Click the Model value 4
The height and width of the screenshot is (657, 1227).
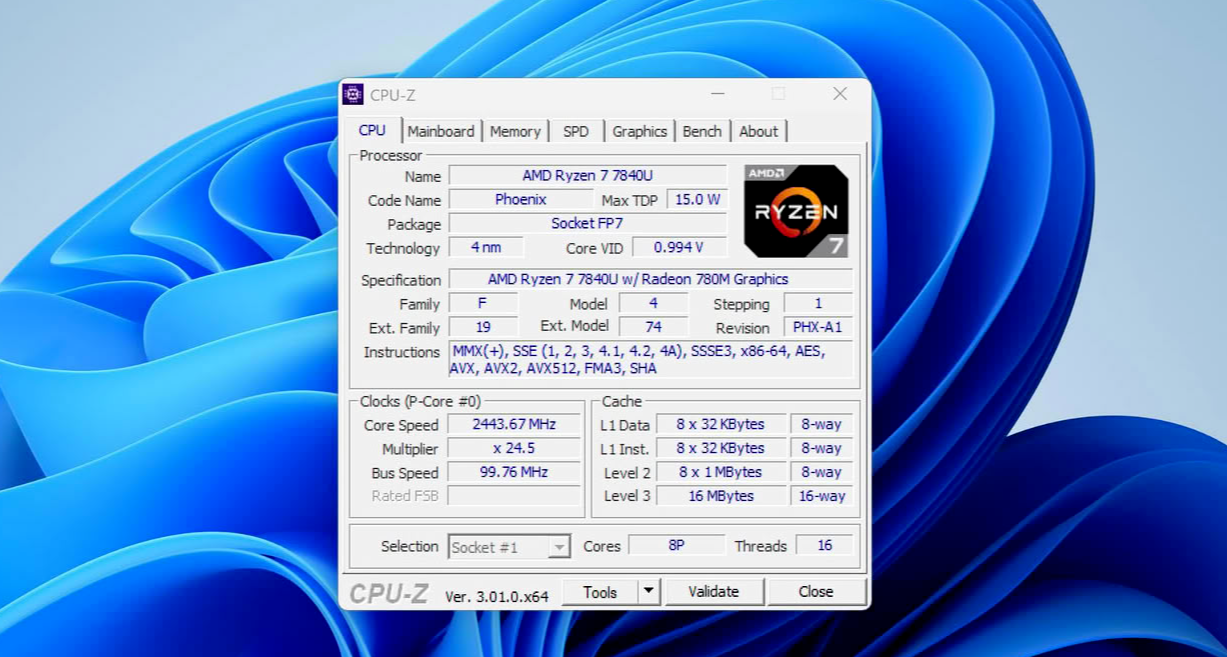(653, 304)
